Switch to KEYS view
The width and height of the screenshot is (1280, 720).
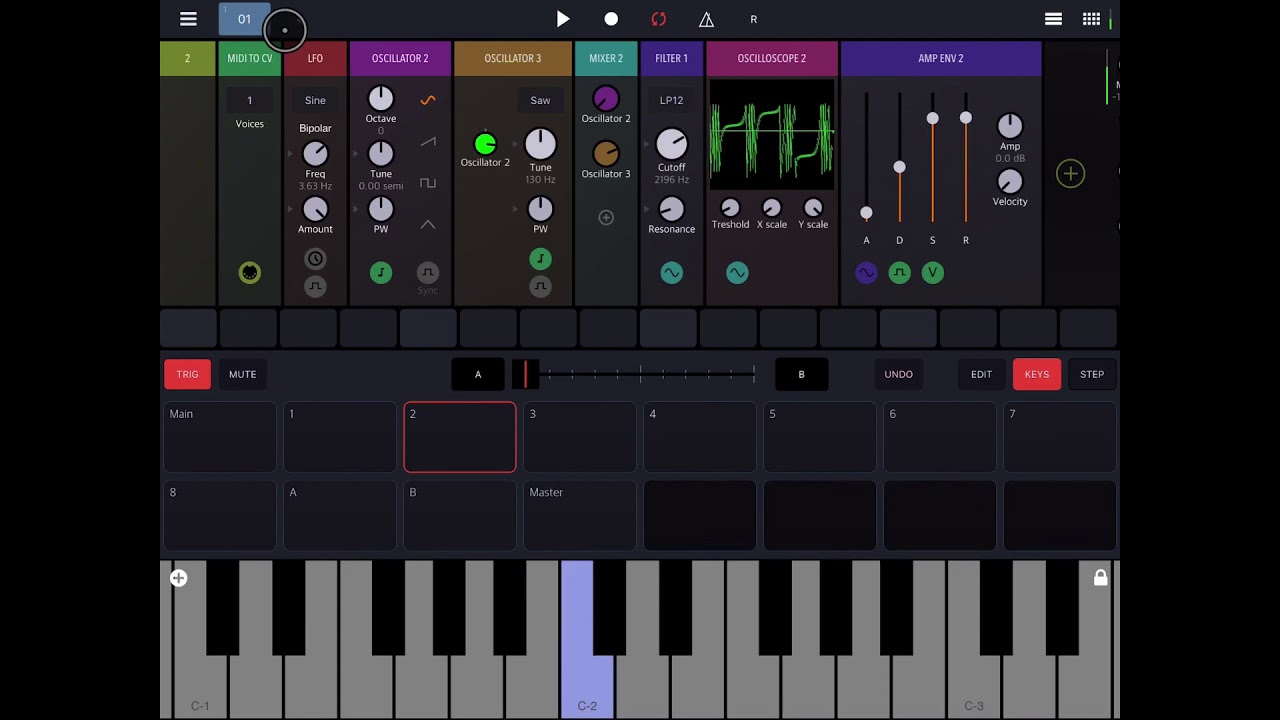(1037, 374)
